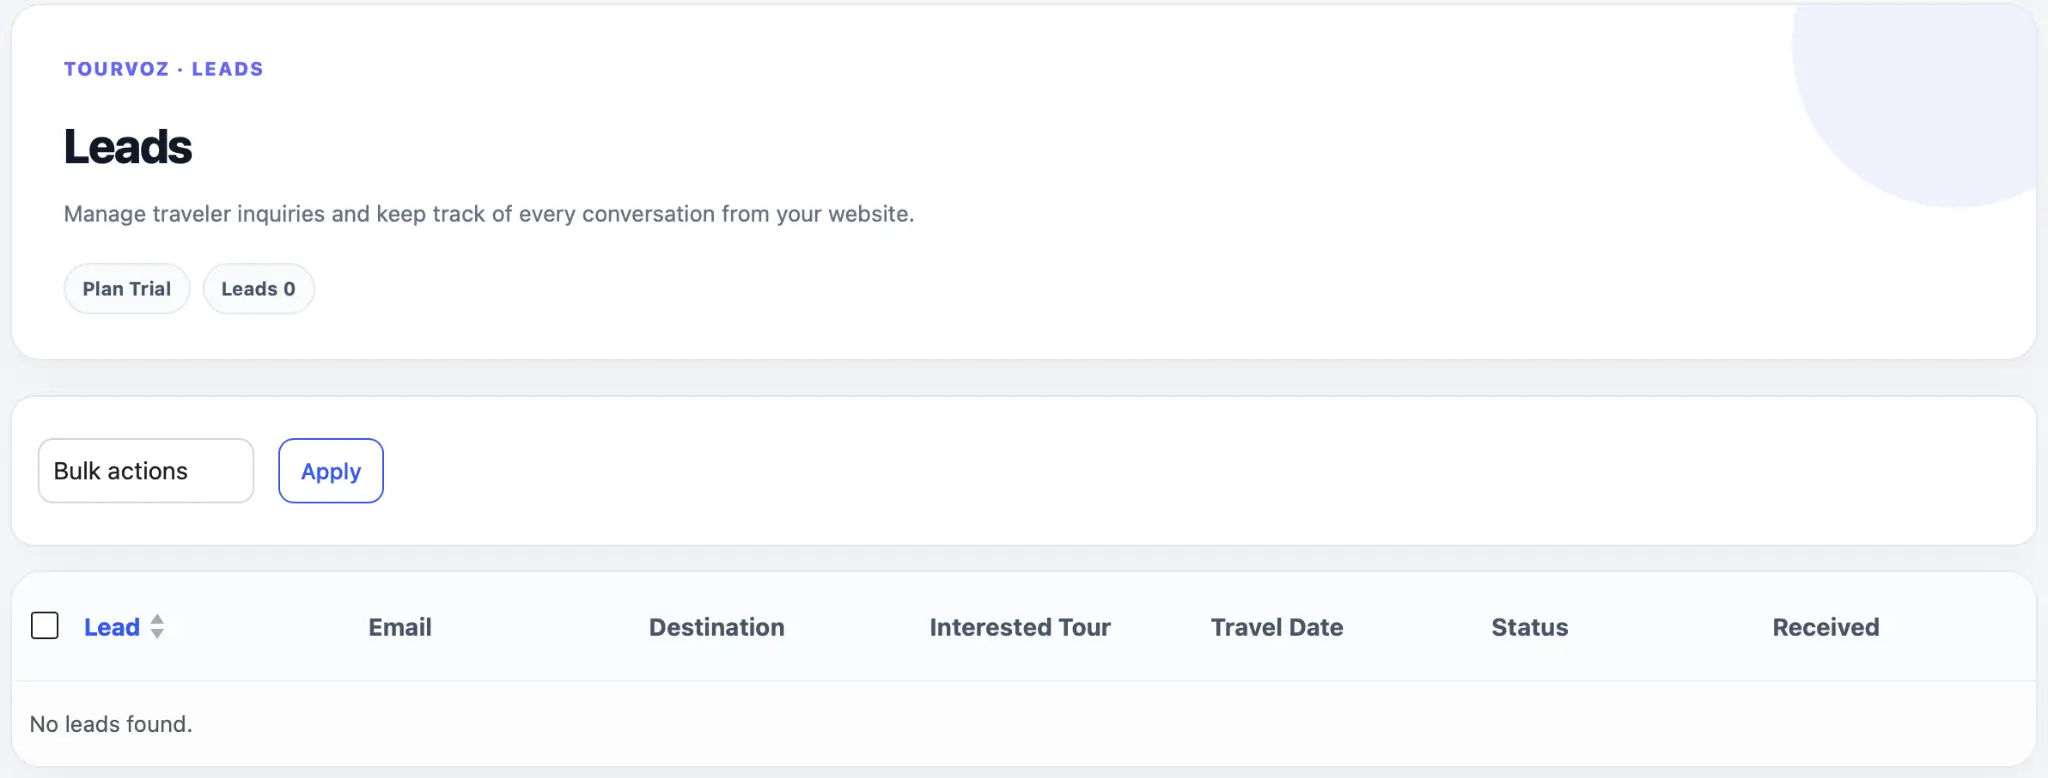Click the Apply button

click(x=331, y=471)
